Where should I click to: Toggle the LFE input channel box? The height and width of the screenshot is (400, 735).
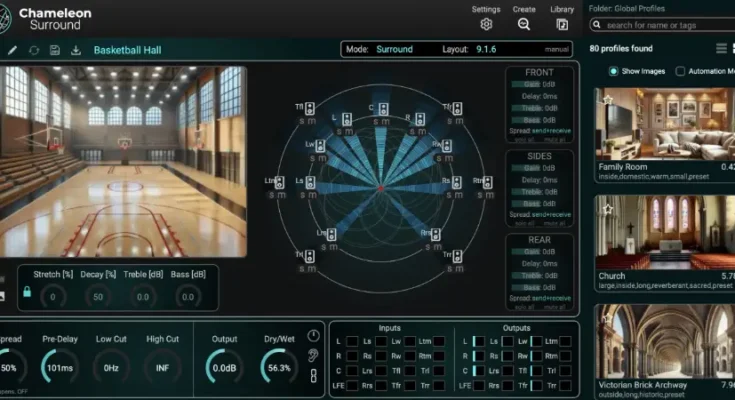[351, 385]
